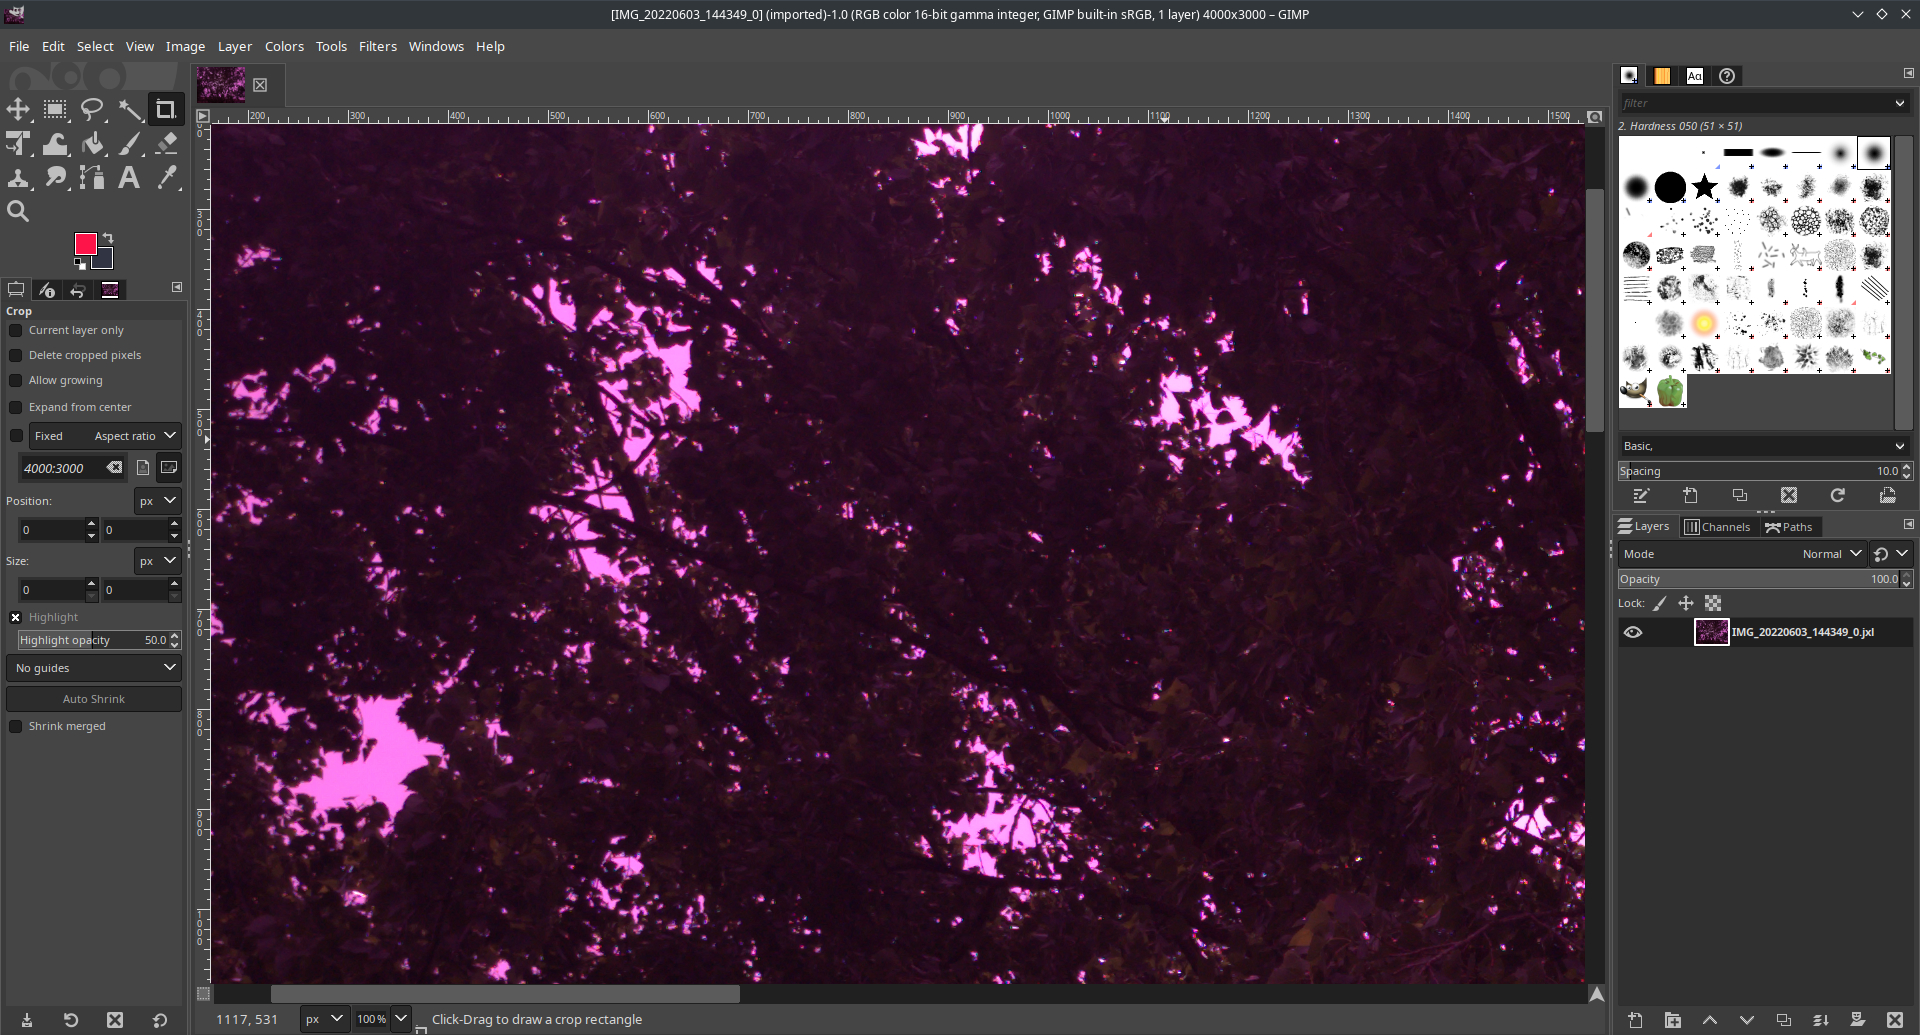Activate the Text tool
This screenshot has width=1920, height=1035.
129,177
